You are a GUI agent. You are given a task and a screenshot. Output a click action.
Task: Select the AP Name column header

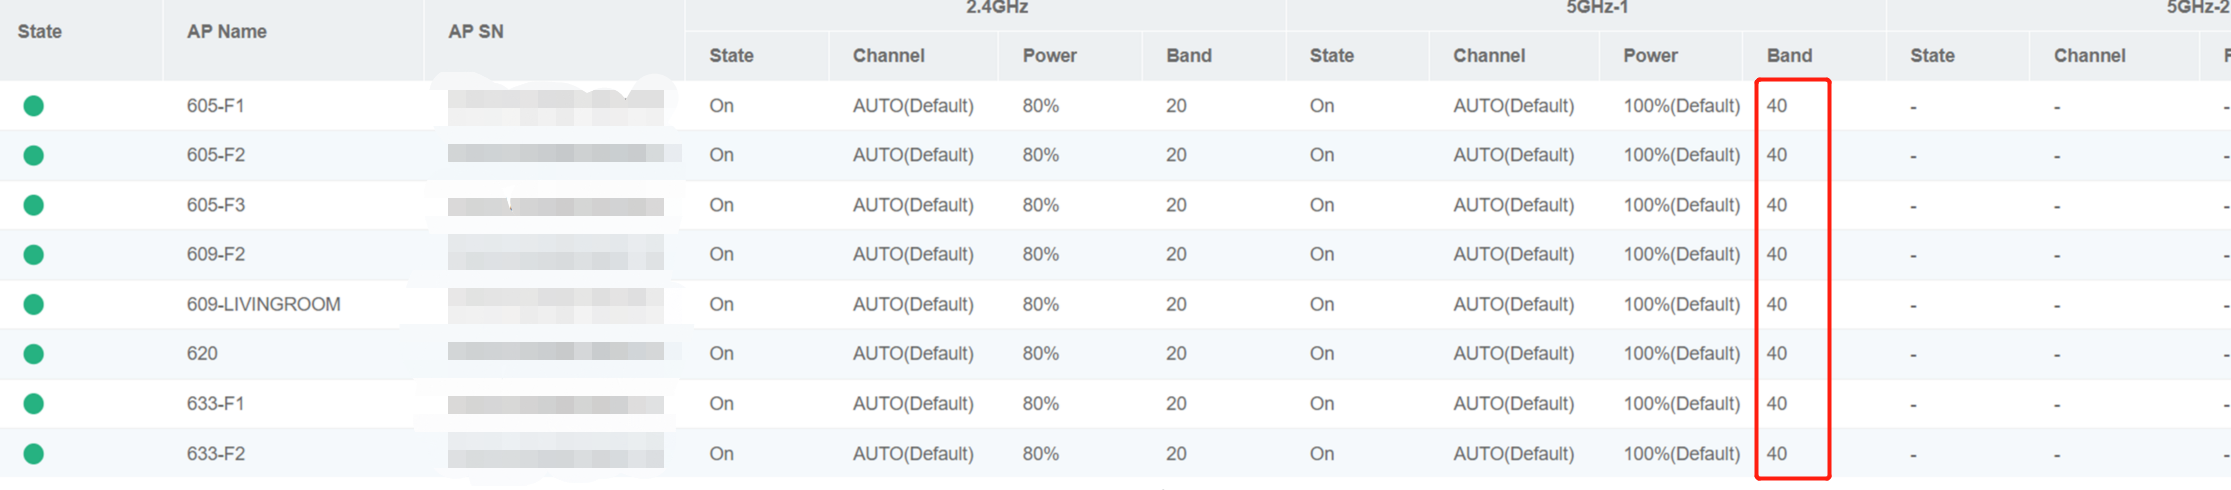[226, 32]
